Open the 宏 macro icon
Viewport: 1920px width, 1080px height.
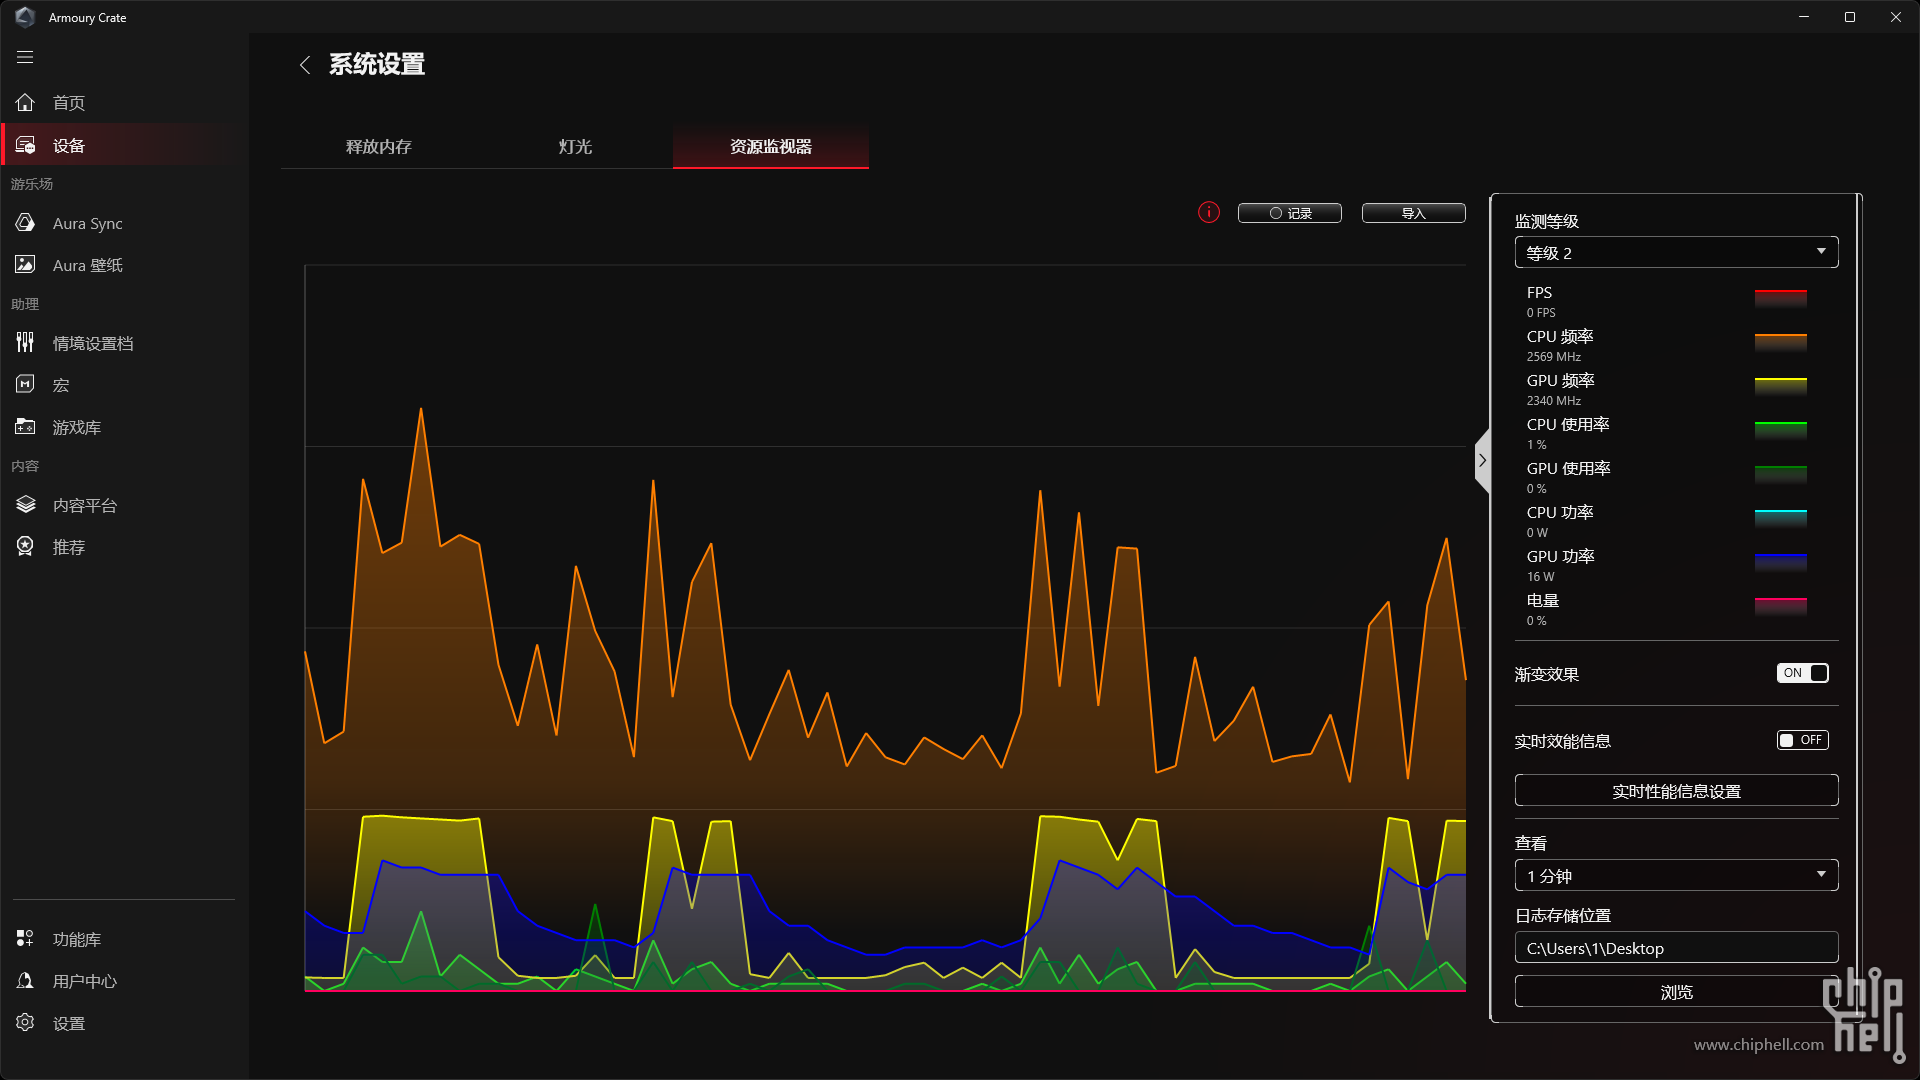coord(25,385)
